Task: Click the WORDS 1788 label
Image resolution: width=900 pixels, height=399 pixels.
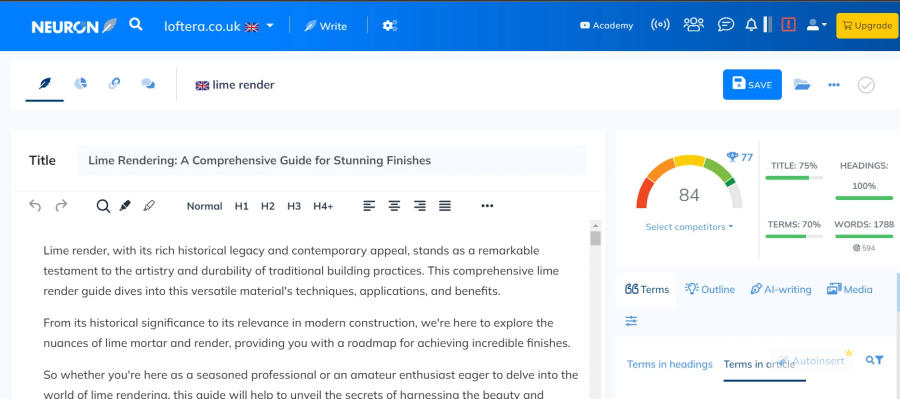Action: pos(864,224)
